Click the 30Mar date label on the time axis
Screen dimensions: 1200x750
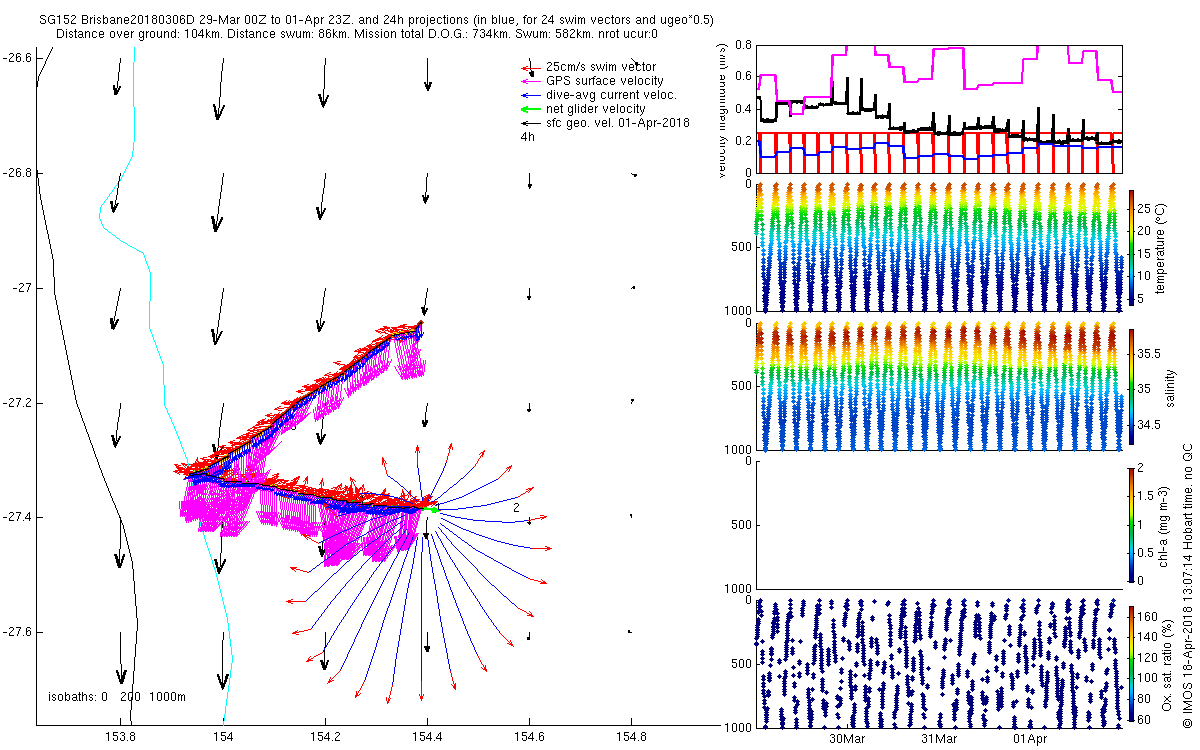click(x=847, y=739)
